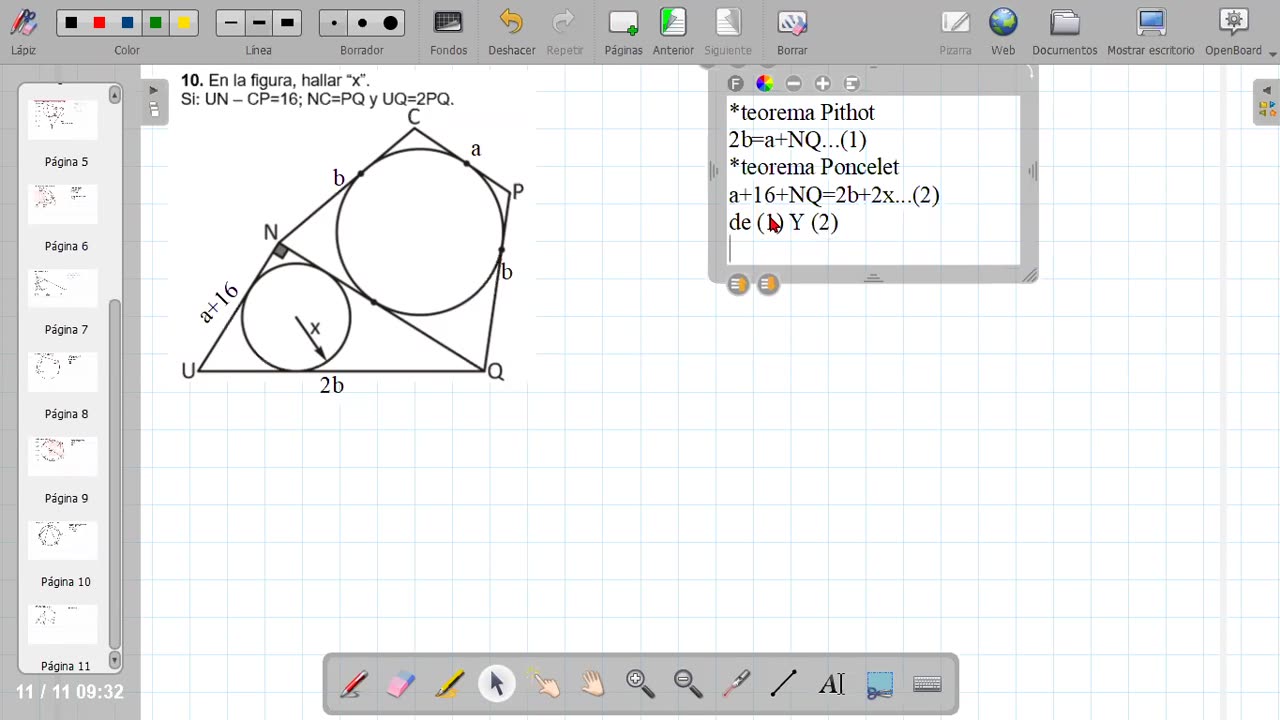Click first orange text box layout button
Screen dimensions: 1280x720
738,285
